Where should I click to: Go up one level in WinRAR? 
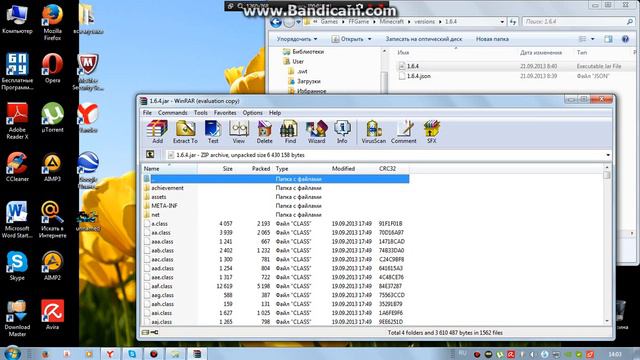[150, 155]
